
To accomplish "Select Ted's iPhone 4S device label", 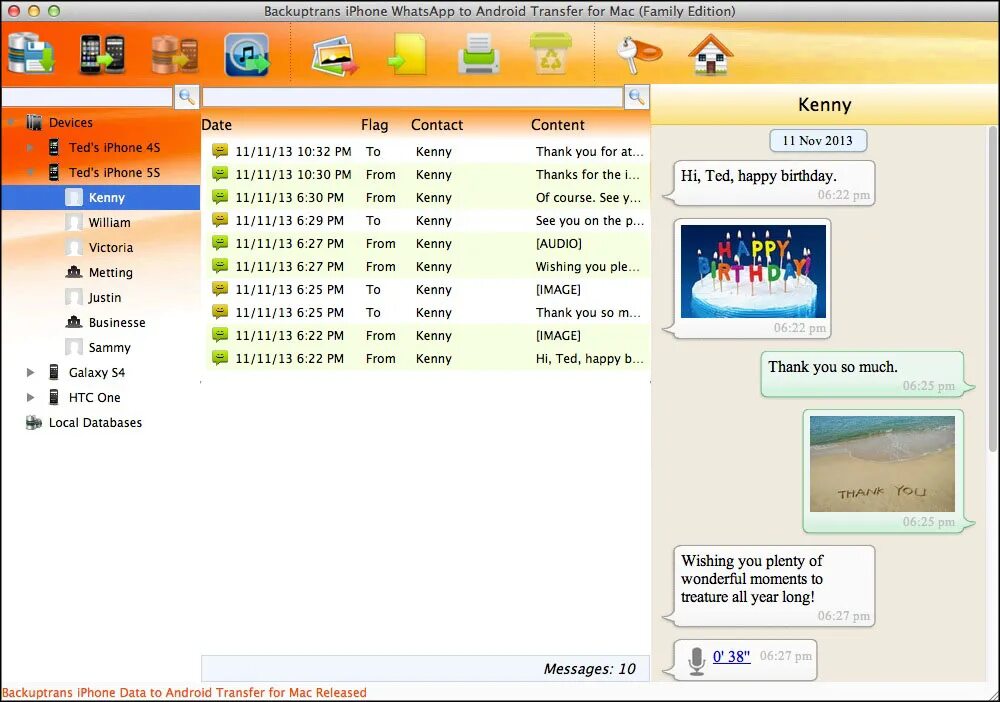I will coord(114,147).
